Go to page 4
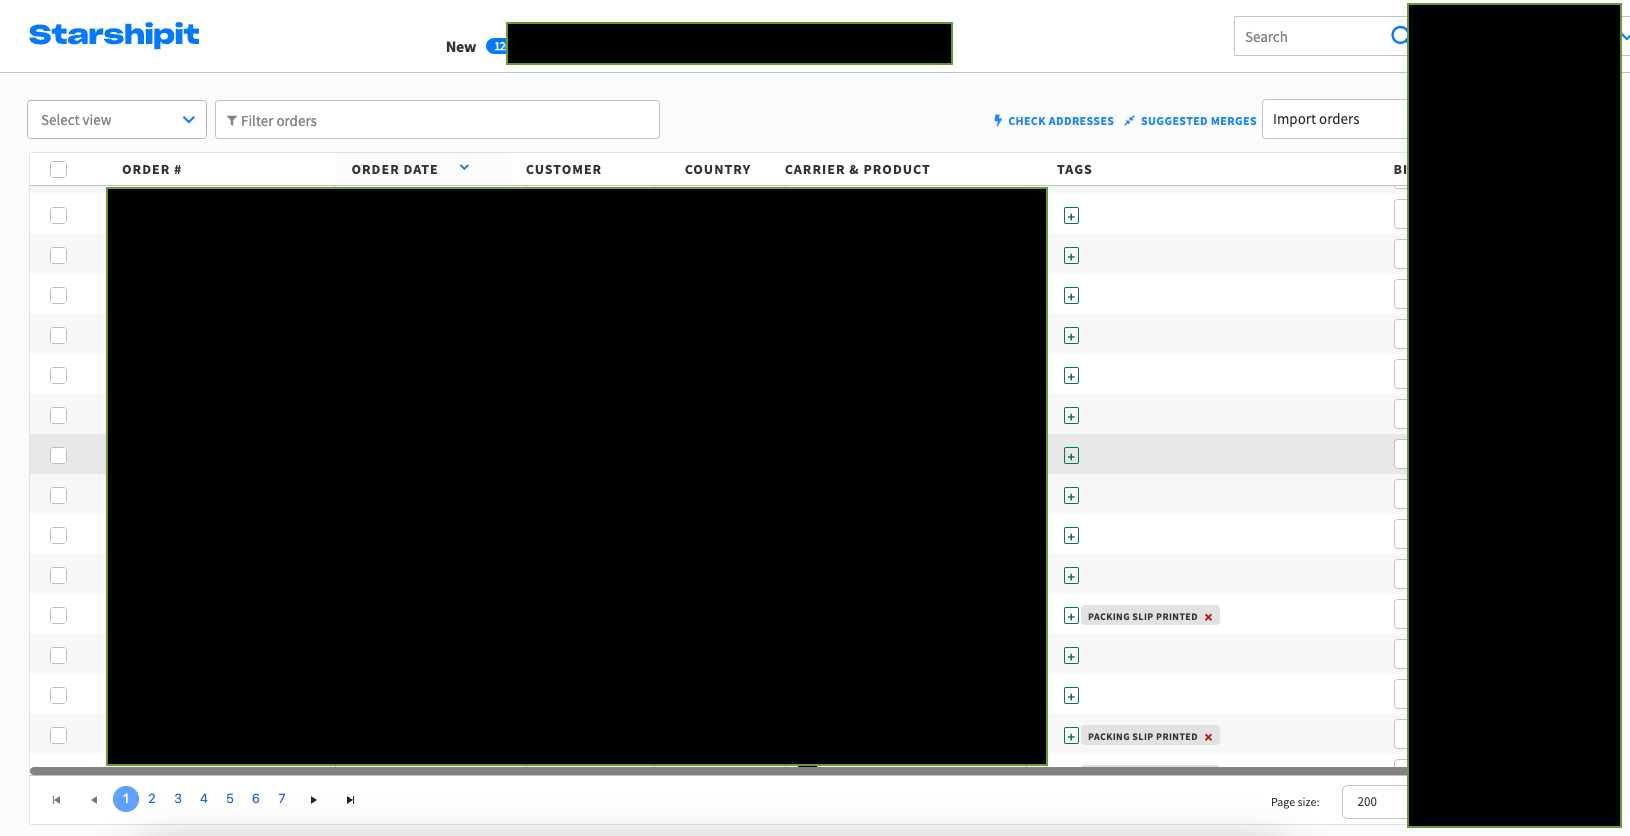The image size is (1630, 836). click(x=204, y=799)
